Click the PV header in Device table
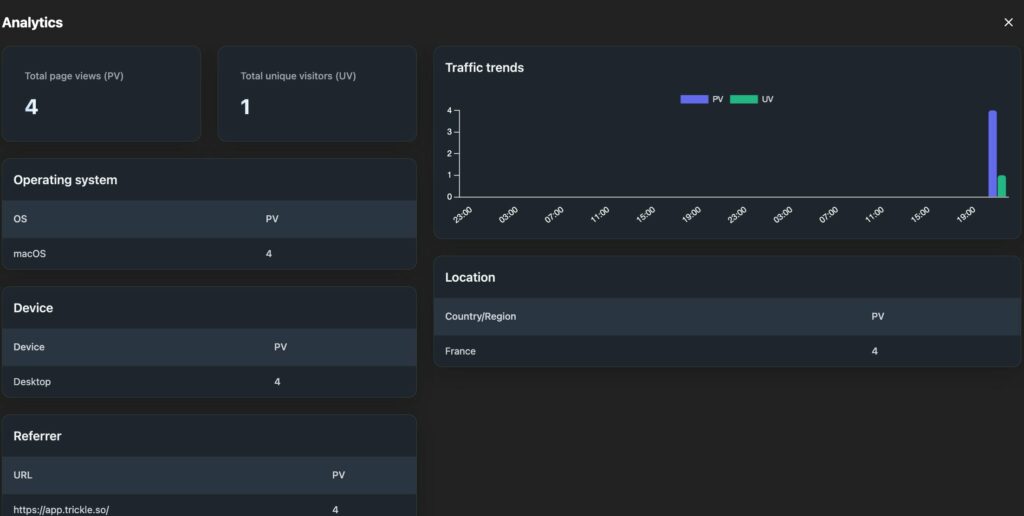The height and width of the screenshot is (516, 1024). [280, 347]
